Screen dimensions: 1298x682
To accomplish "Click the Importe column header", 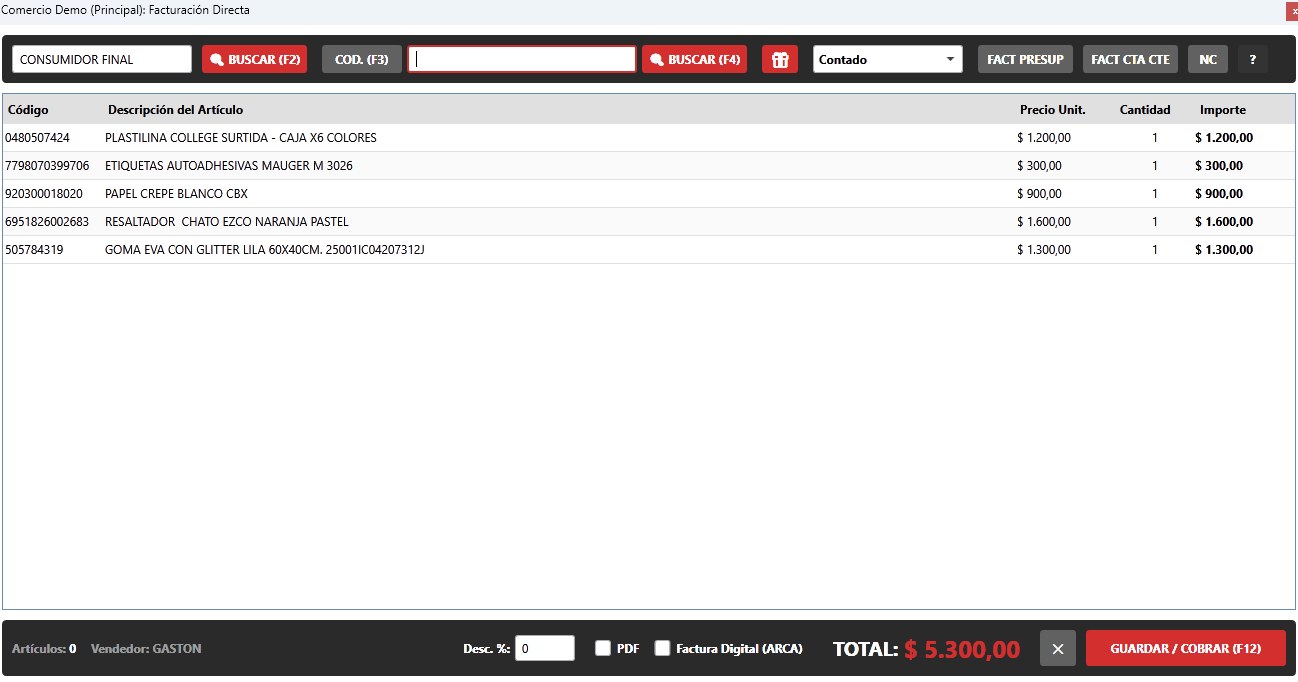I will pyautogui.click(x=1223, y=110).
